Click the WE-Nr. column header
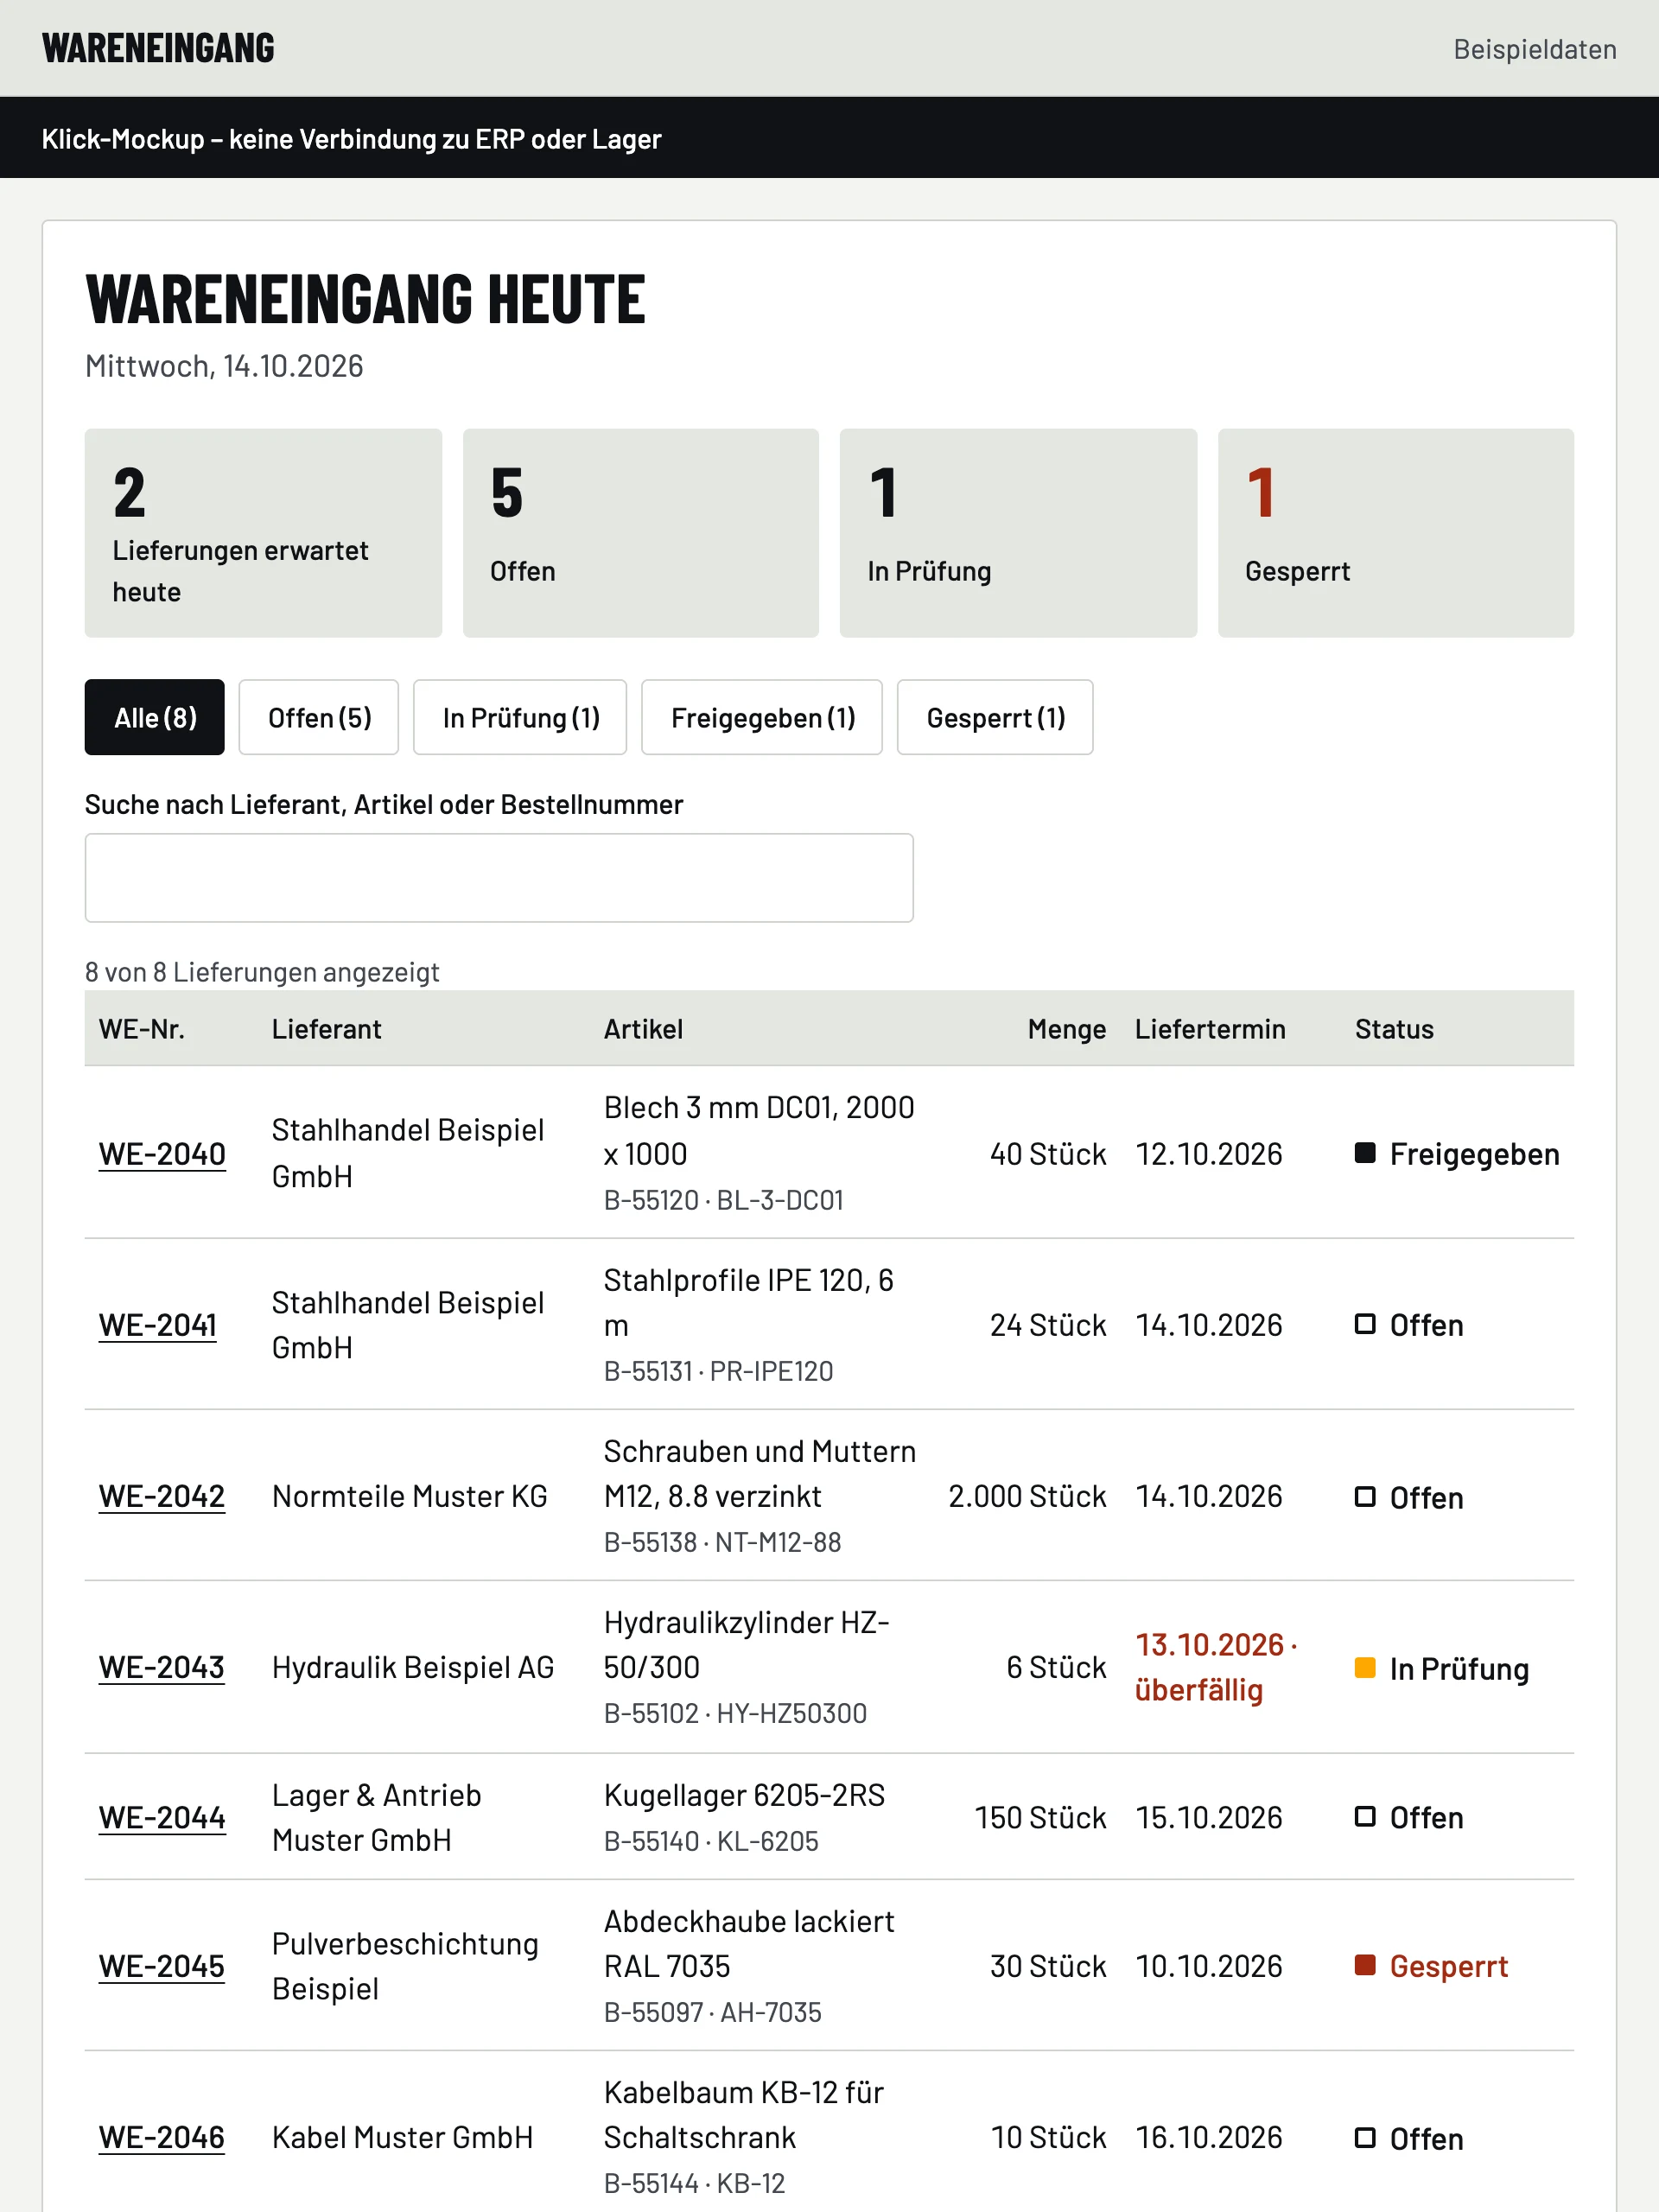 click(142, 1029)
